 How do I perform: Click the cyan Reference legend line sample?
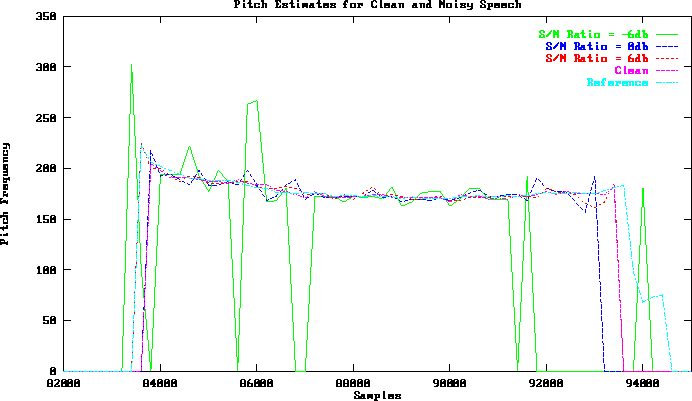(667, 82)
